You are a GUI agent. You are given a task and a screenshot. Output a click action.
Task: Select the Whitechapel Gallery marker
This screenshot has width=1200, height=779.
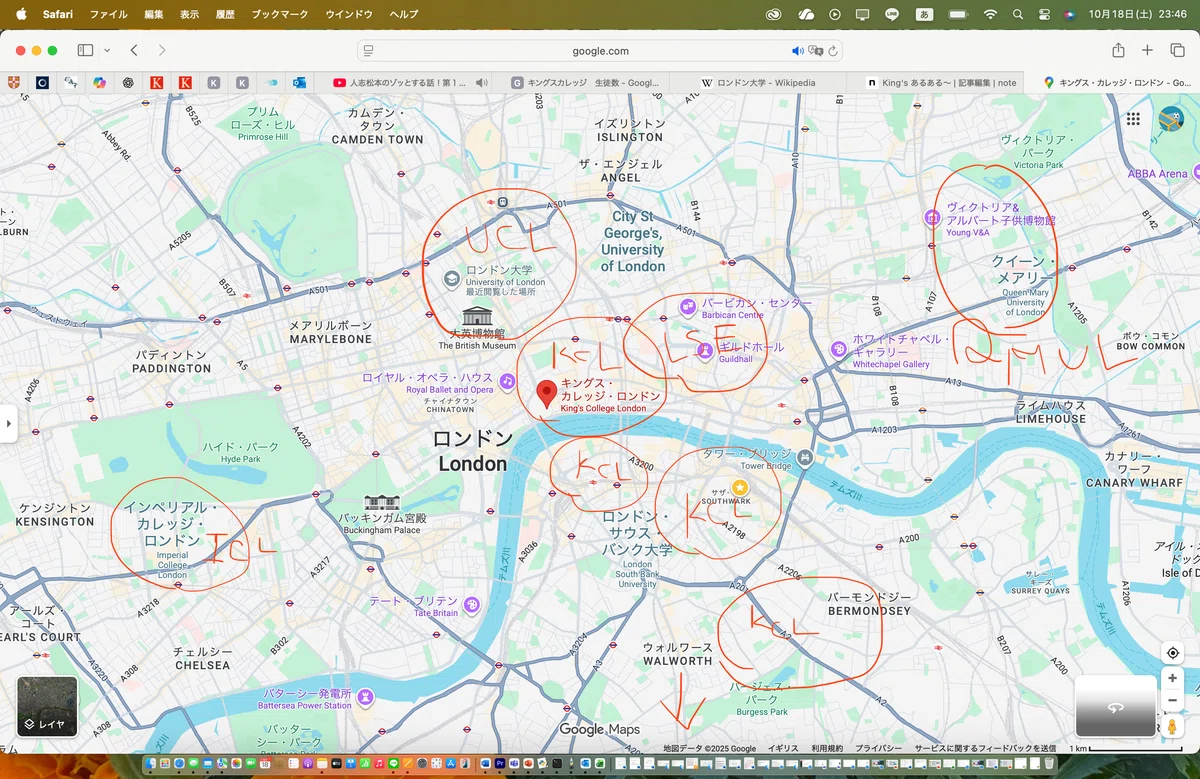click(838, 348)
